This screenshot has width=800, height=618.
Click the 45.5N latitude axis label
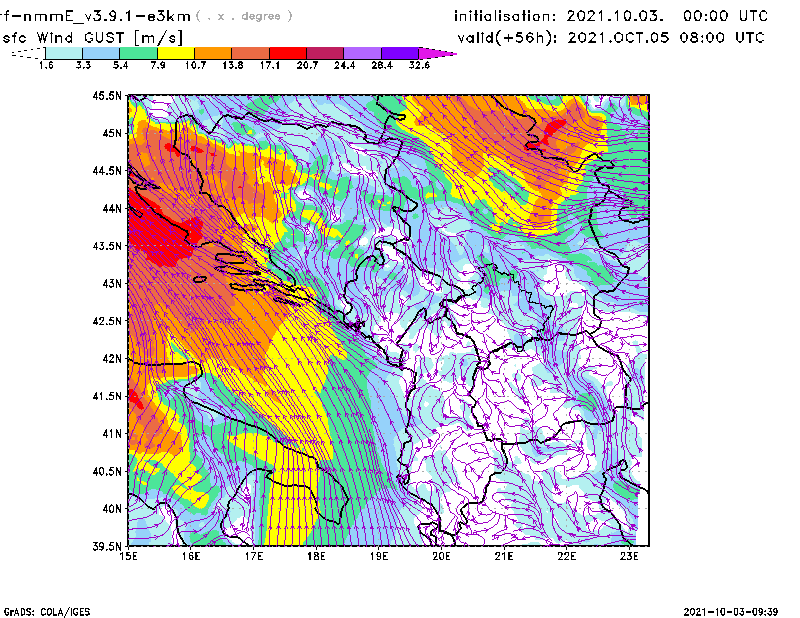pyautogui.click(x=107, y=96)
